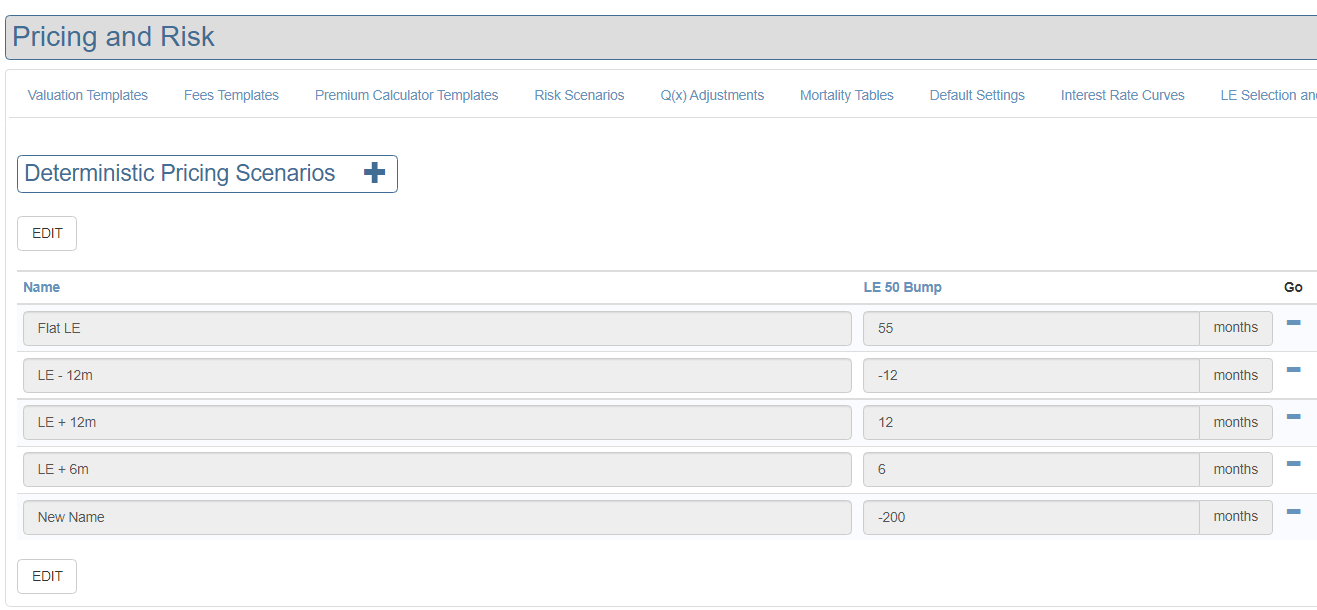The image size is (1317, 610).
Task: Remove the New Name scenario row
Action: [x=1293, y=512]
